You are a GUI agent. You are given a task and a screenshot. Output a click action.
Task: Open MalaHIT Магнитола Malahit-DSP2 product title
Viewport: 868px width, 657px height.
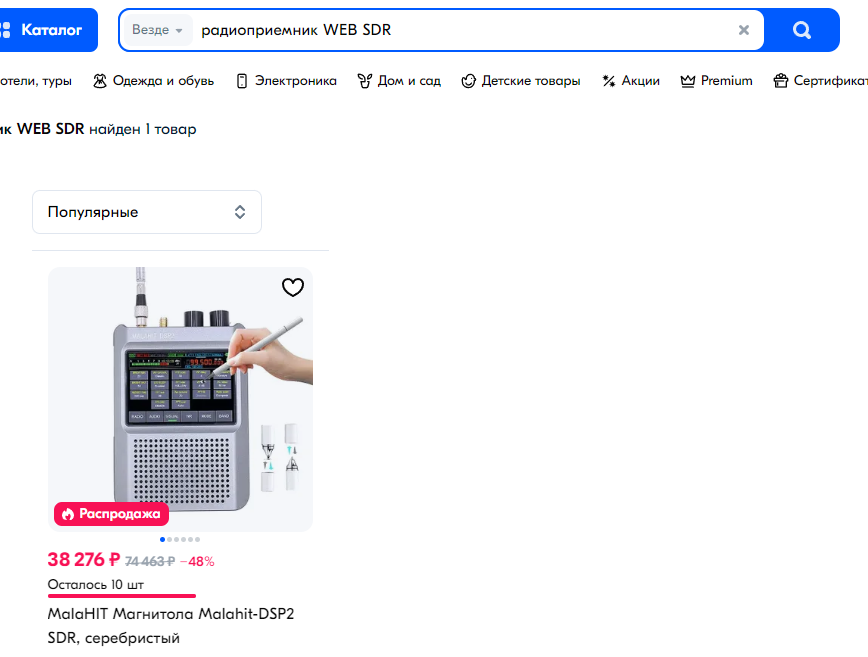(170, 625)
